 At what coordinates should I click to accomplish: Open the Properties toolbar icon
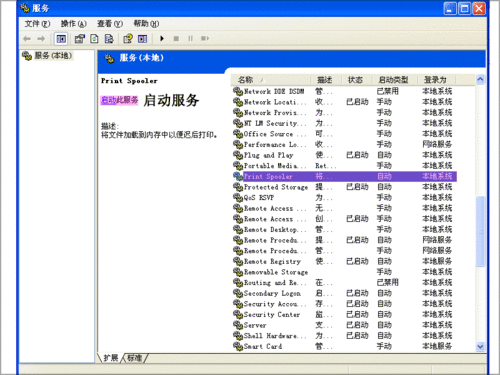click(x=80, y=39)
